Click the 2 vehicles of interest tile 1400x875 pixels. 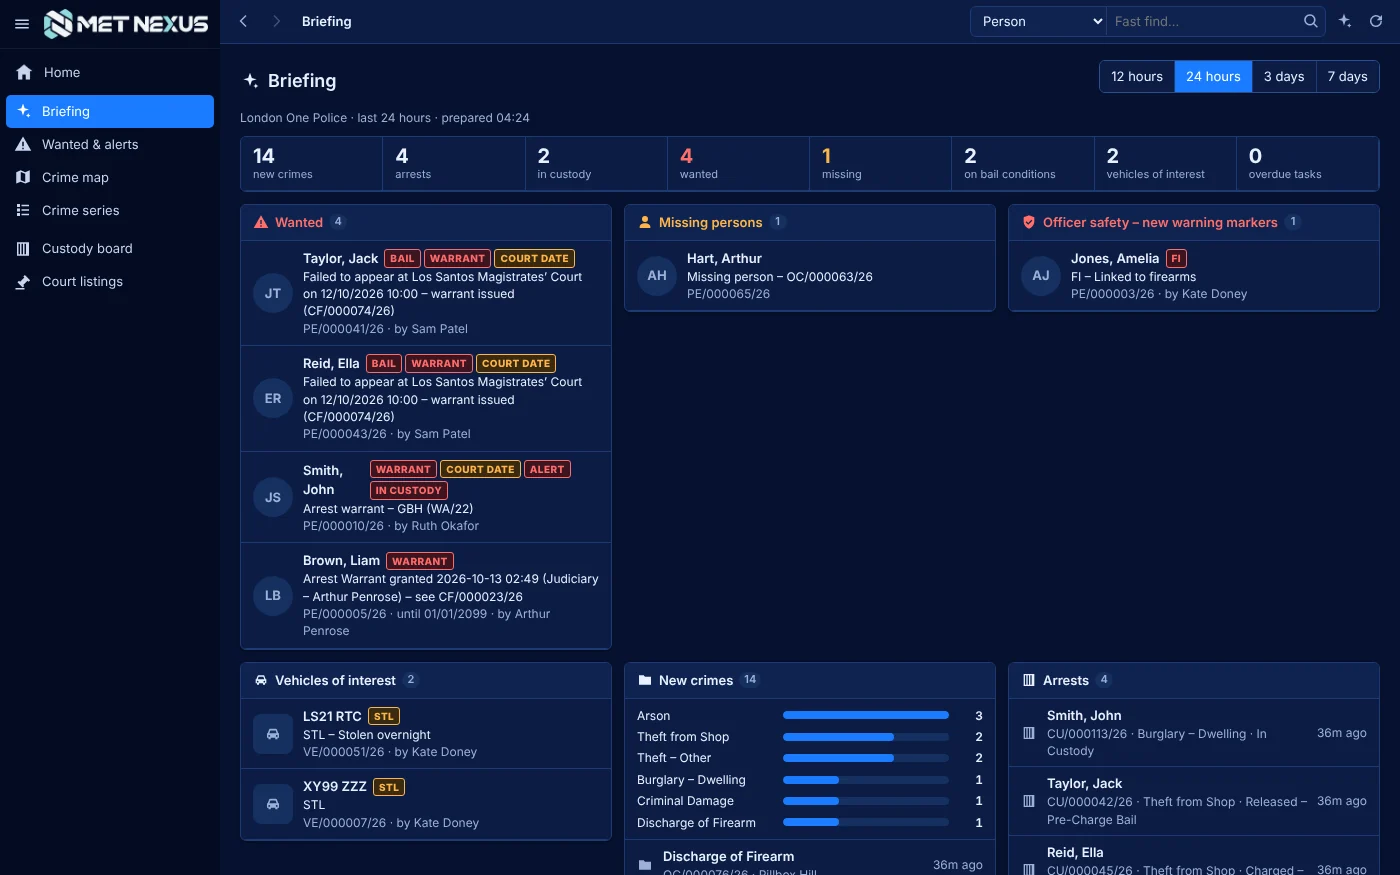(1165, 164)
